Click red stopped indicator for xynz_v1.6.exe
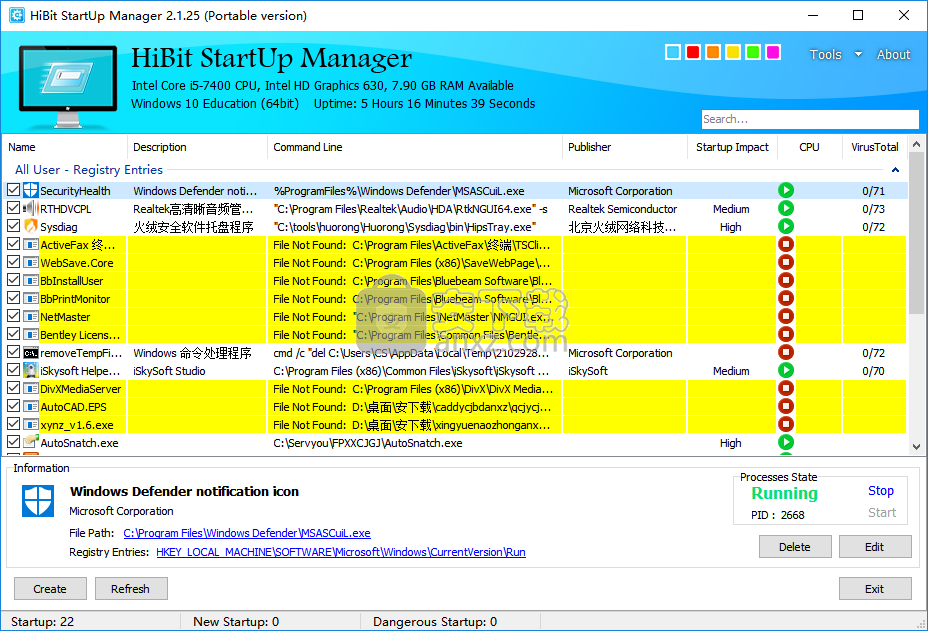Viewport: 928px width, 631px height. coord(786,424)
